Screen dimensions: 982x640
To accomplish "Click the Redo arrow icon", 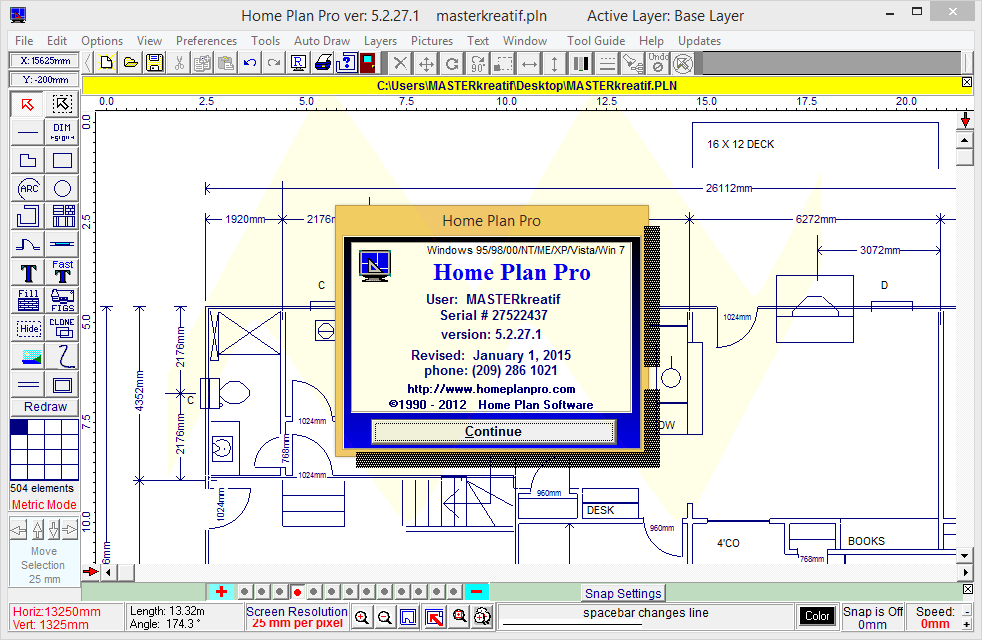I will point(274,63).
